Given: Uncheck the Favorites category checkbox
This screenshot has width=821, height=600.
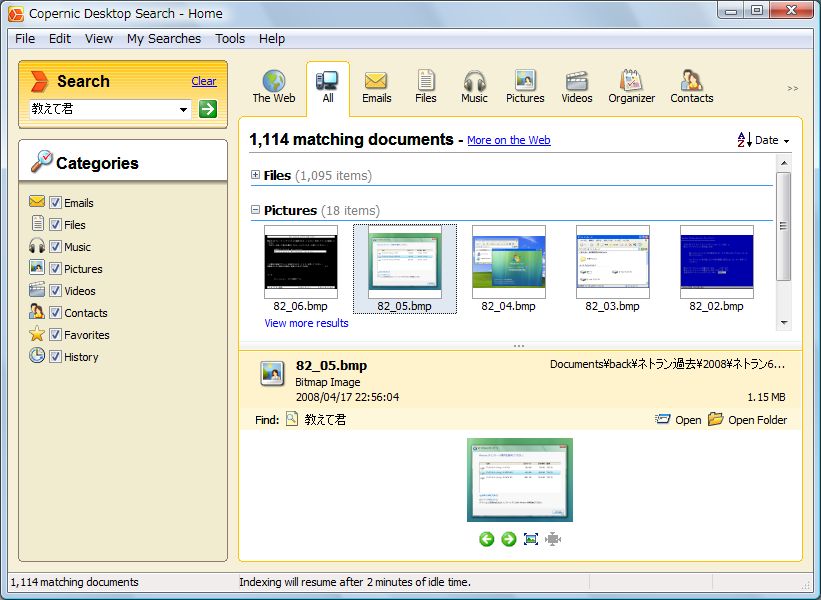Looking at the screenshot, I should [x=56, y=335].
